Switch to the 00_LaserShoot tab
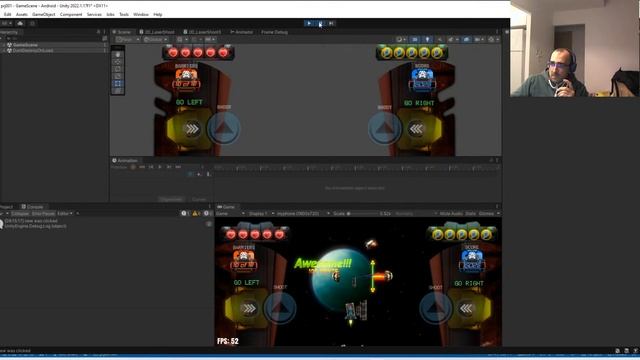 pyautogui.click(x=157, y=32)
